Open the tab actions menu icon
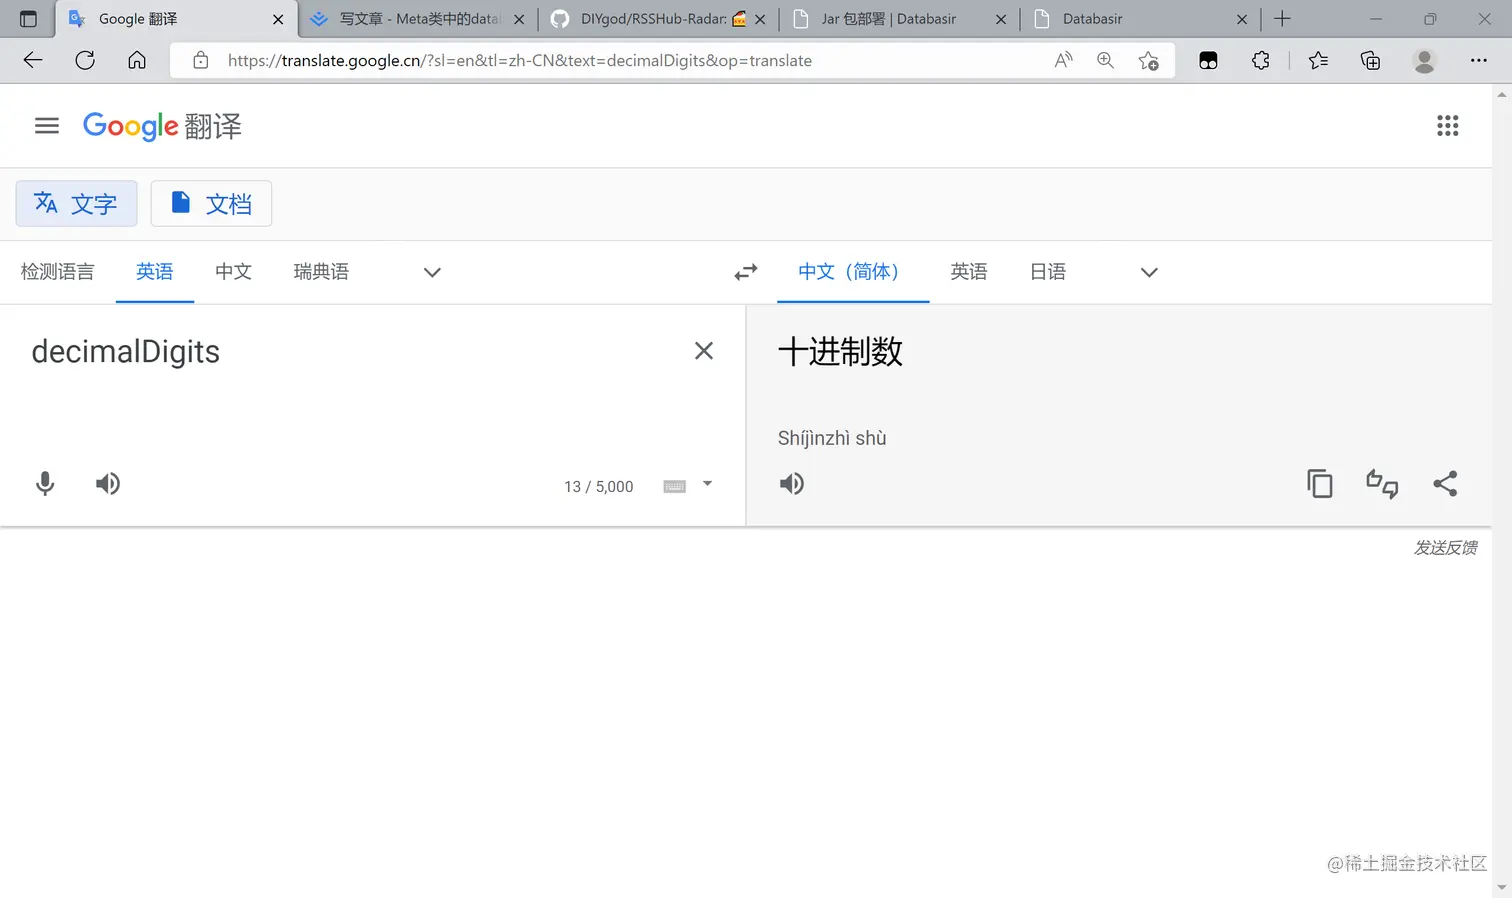Viewport: 1512px width, 898px height. coord(28,19)
